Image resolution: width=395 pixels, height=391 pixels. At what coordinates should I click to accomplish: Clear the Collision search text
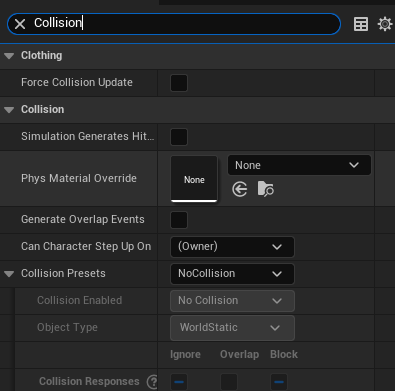click(20, 24)
